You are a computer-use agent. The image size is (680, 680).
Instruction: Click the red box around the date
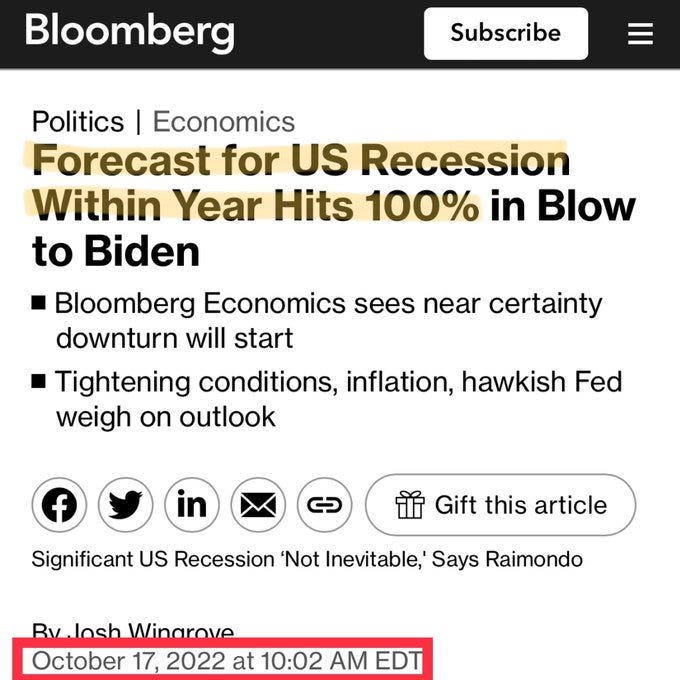(222, 659)
